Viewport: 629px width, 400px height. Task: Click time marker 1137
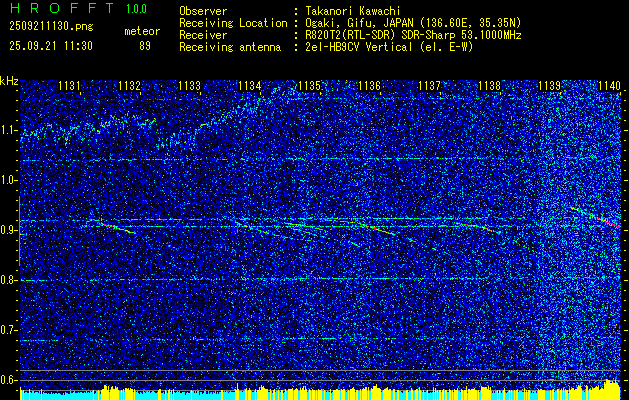pyautogui.click(x=429, y=85)
